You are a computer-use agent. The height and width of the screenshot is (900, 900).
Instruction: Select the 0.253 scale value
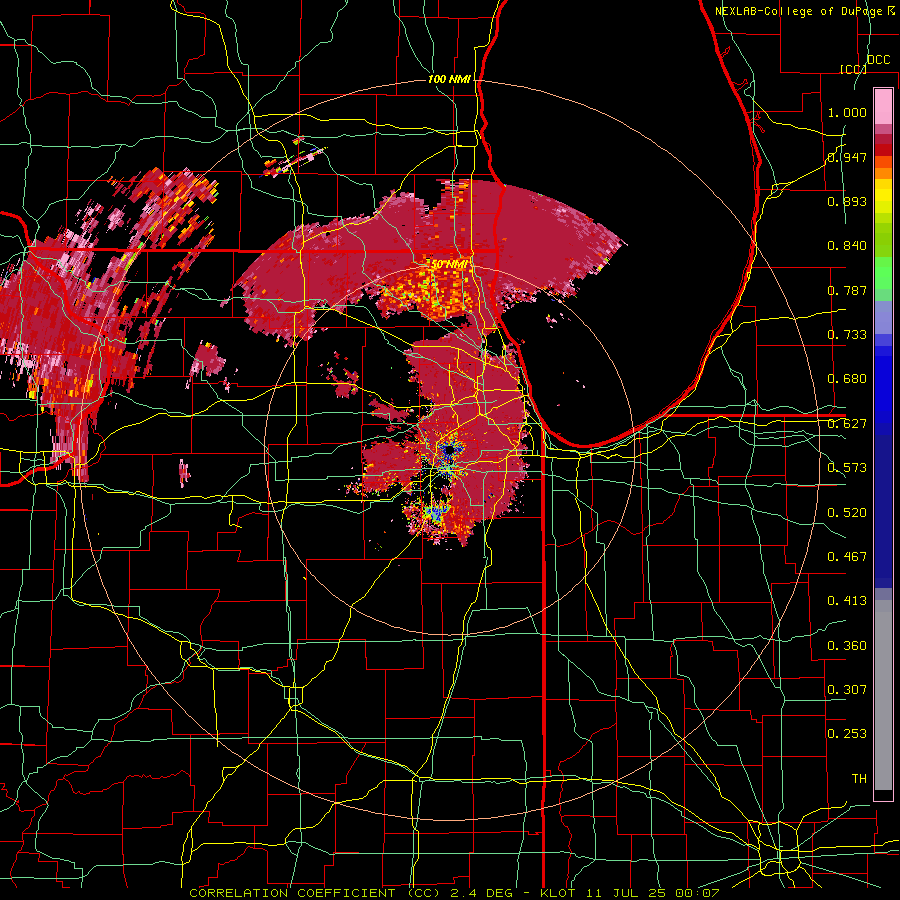coord(847,734)
